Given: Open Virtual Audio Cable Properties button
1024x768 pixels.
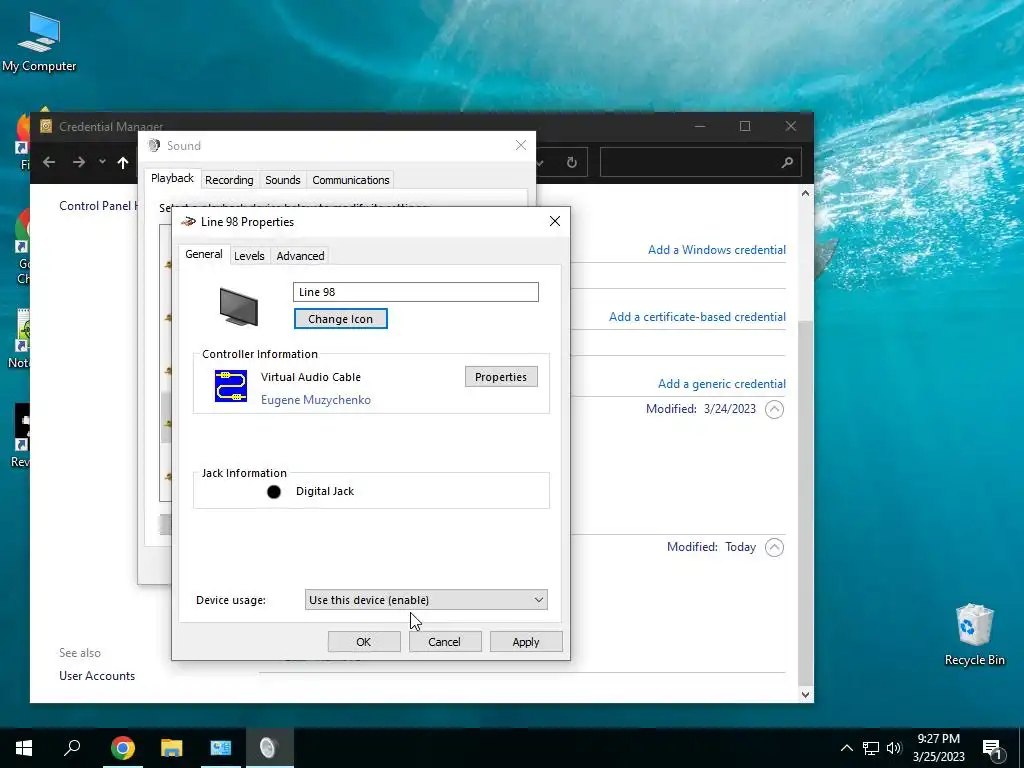Looking at the screenshot, I should click(x=501, y=377).
